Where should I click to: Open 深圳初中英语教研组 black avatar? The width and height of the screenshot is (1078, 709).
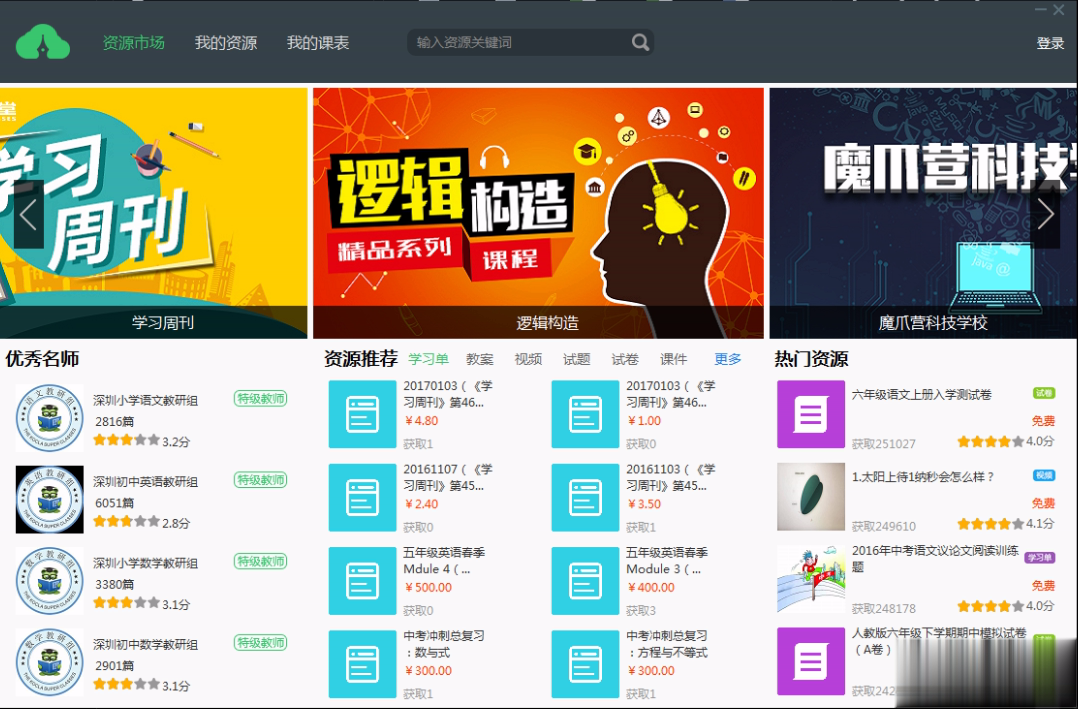(49, 499)
